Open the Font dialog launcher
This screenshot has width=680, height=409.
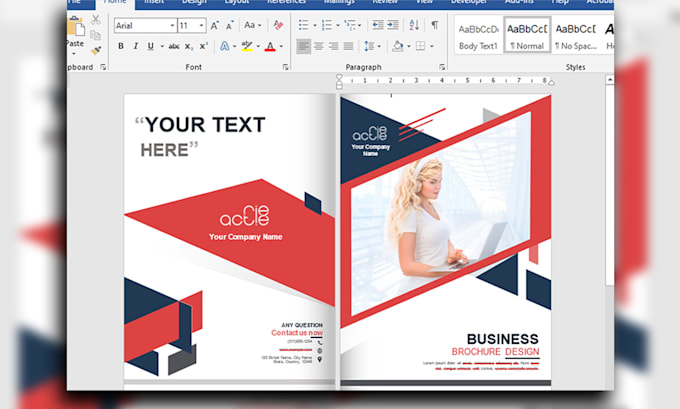point(285,67)
